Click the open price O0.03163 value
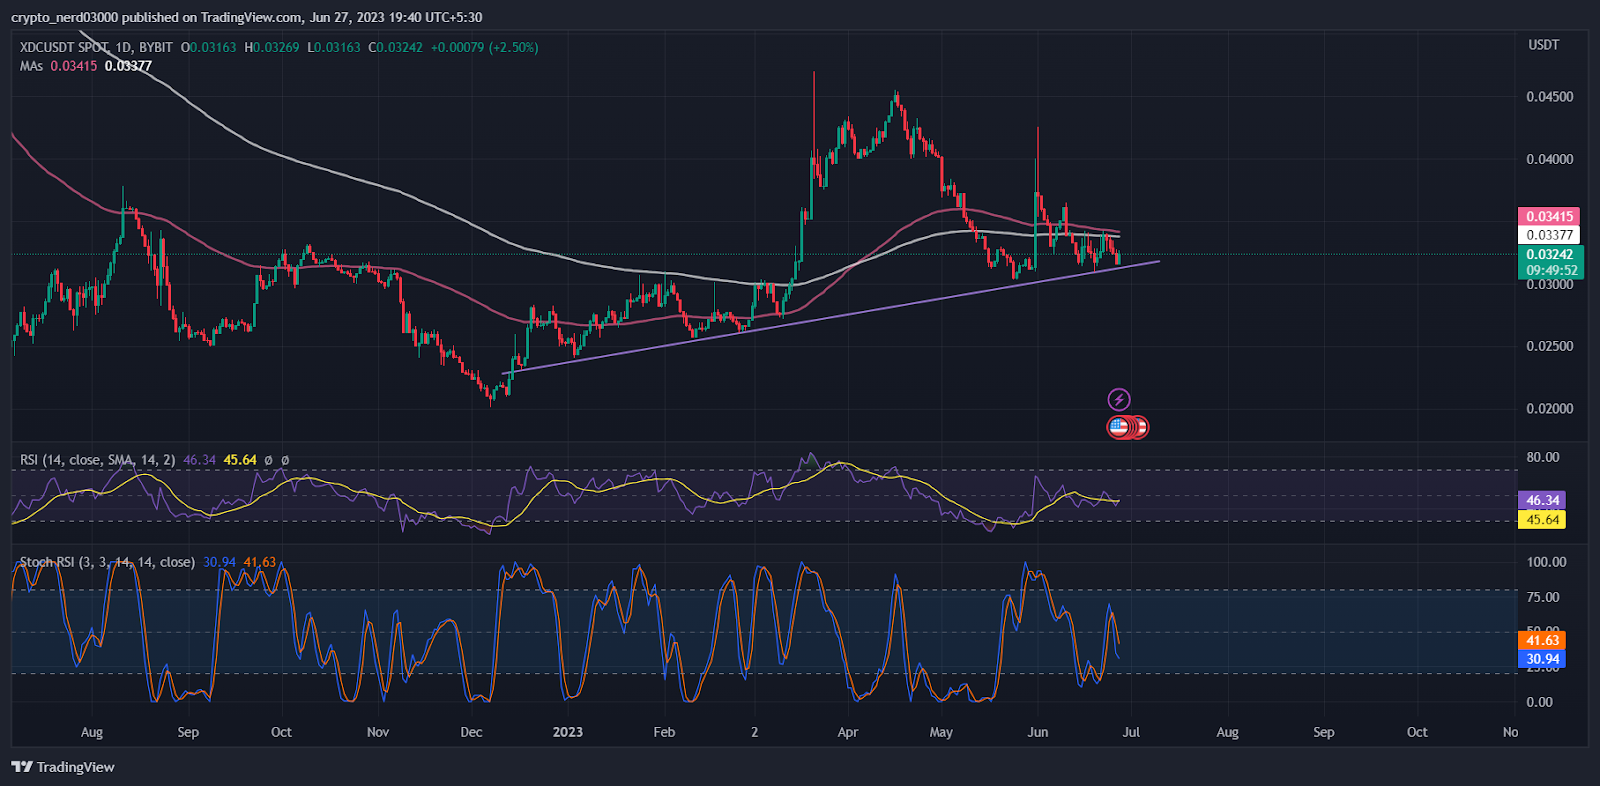 (208, 47)
